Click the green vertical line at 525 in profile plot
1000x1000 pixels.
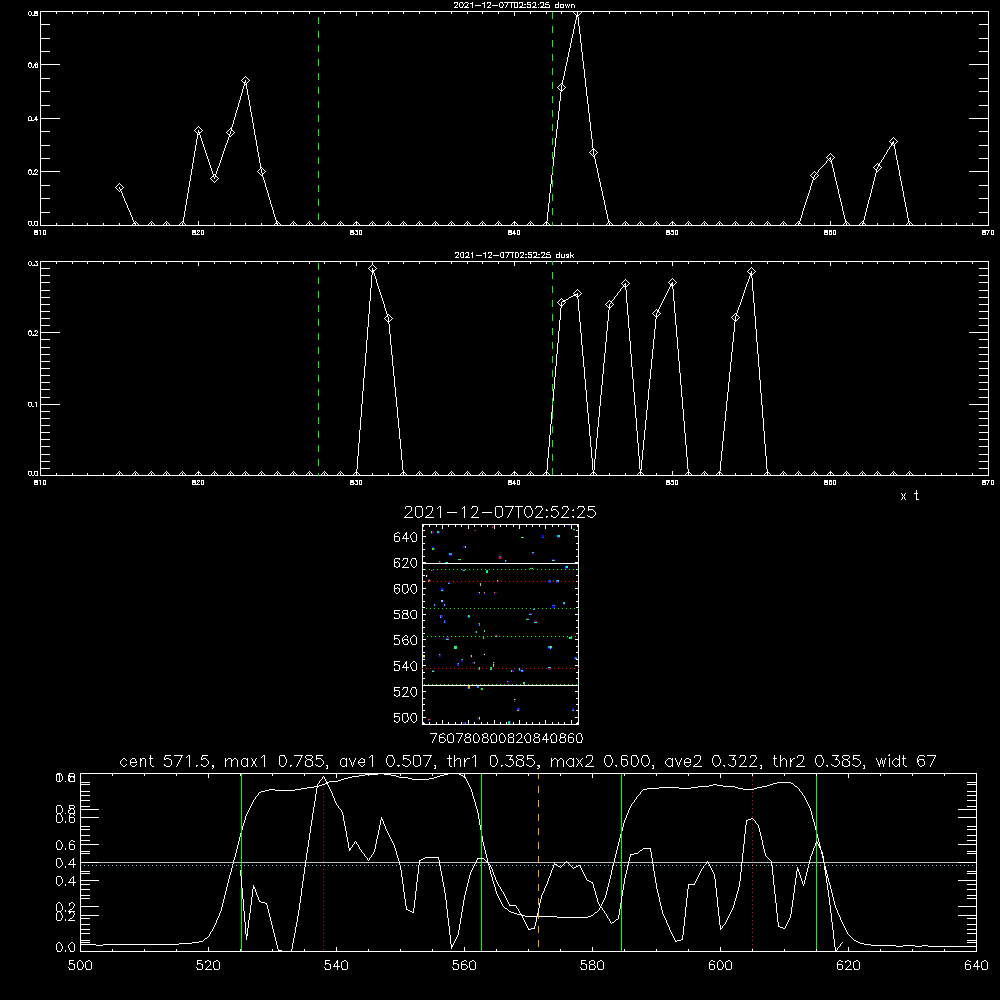pos(241,861)
